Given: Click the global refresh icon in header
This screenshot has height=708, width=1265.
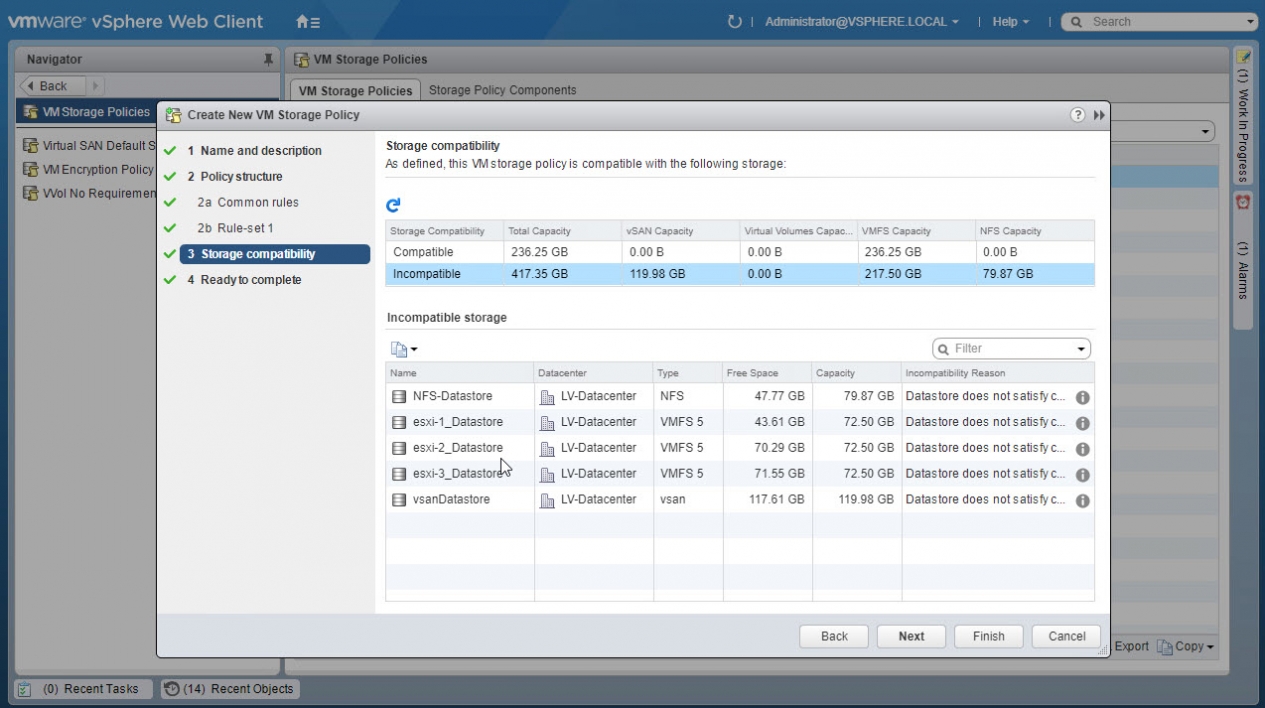Looking at the screenshot, I should [x=735, y=22].
